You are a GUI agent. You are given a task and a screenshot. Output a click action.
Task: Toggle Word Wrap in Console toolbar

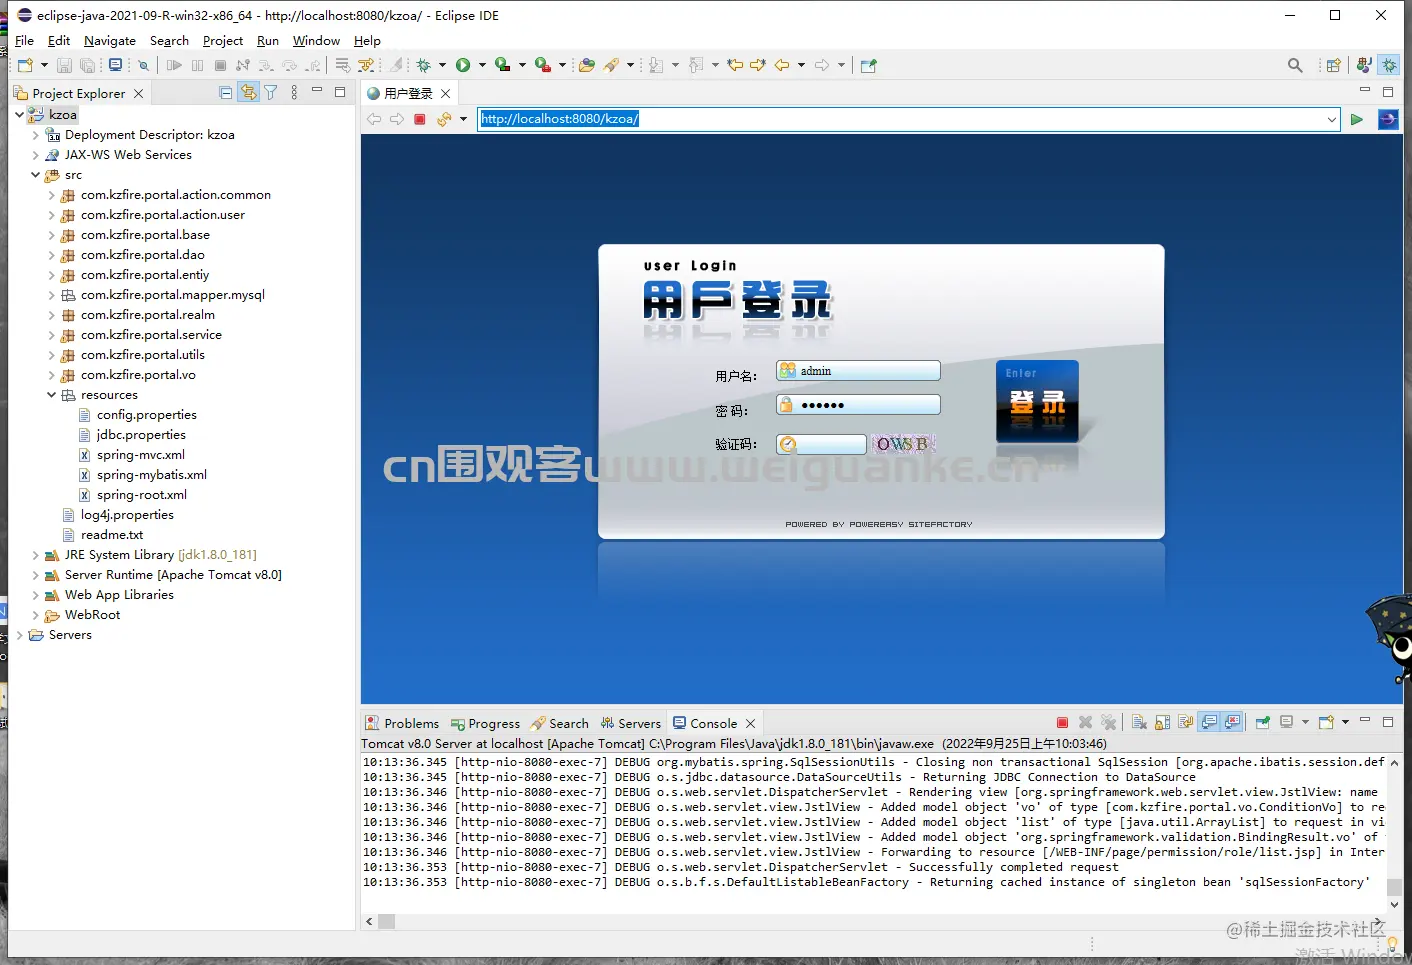[1186, 722]
